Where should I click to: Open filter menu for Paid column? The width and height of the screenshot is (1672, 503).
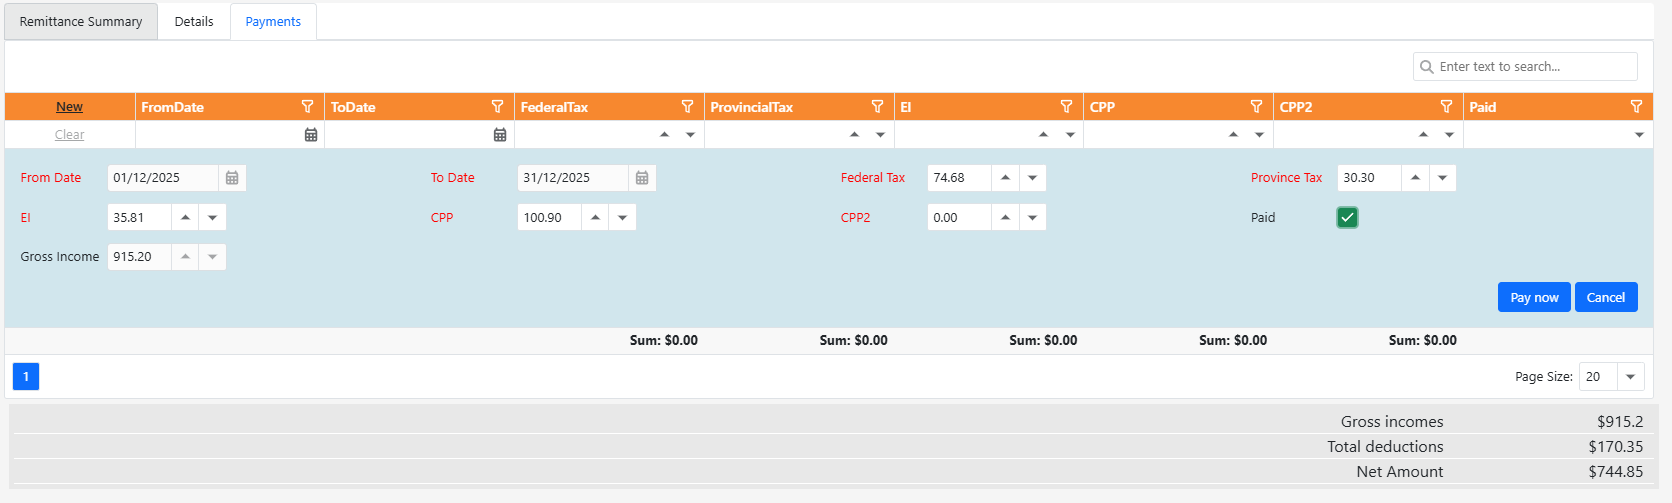(1636, 106)
